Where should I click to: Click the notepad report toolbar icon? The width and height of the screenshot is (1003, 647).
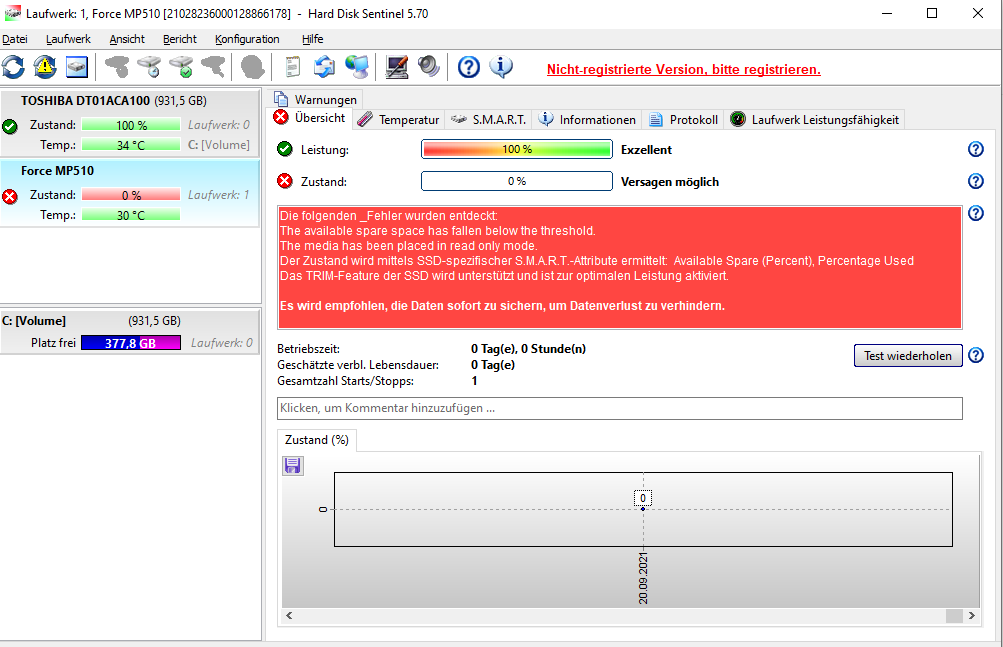292,67
